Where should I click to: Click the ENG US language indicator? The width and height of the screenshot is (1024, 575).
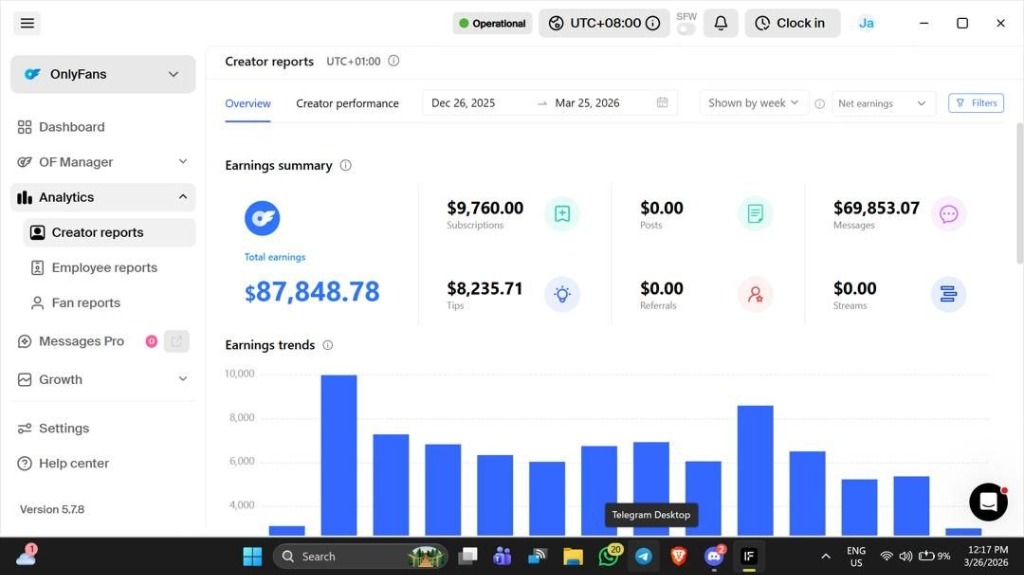pos(856,557)
